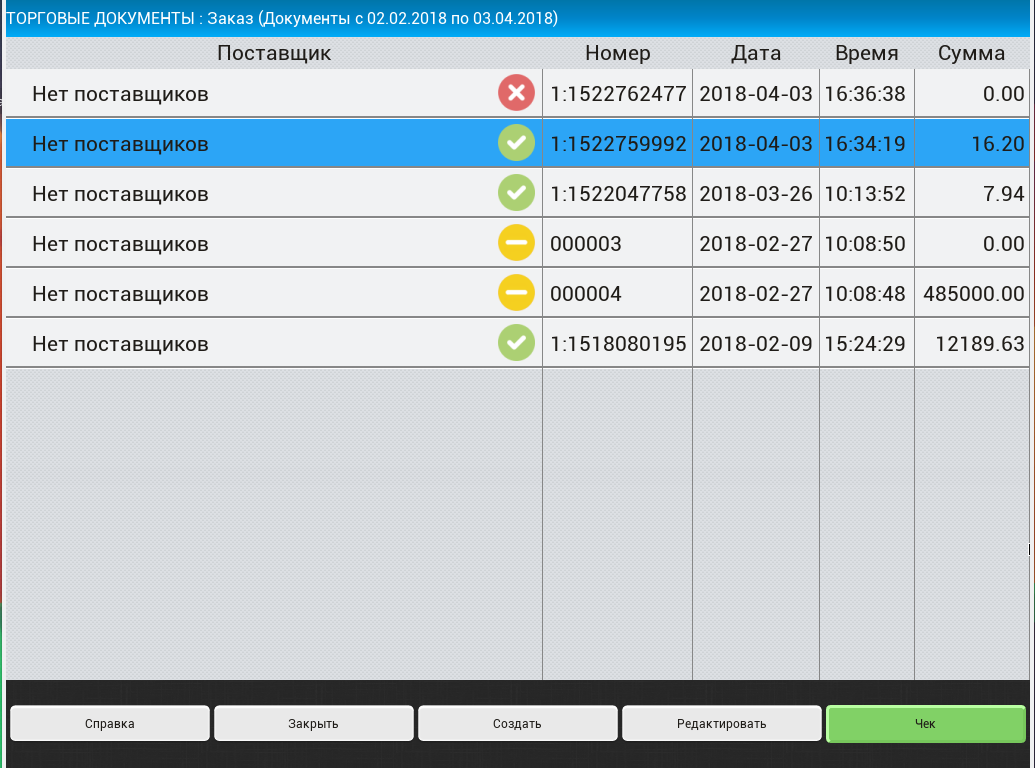Click the time cell 10:08:50
Viewport: 1035px width, 768px height.
pyautogui.click(x=865, y=244)
